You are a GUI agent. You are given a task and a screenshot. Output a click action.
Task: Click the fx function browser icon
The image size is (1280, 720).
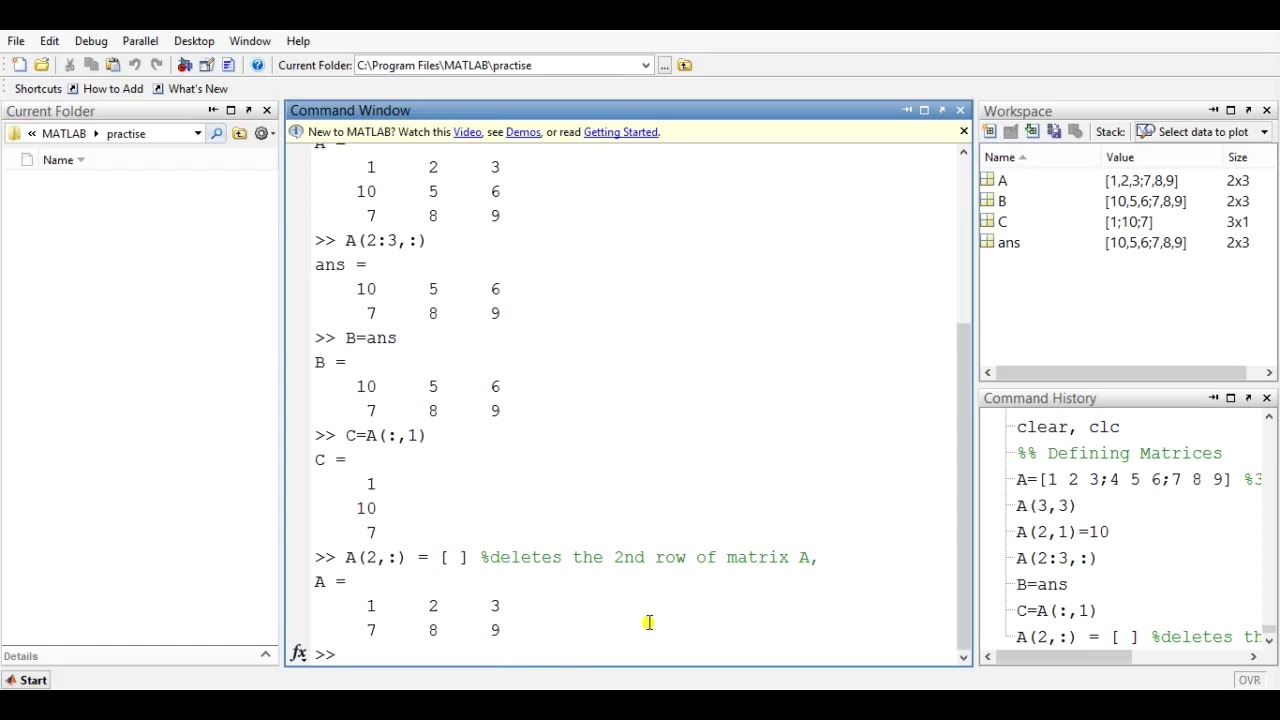tap(298, 654)
